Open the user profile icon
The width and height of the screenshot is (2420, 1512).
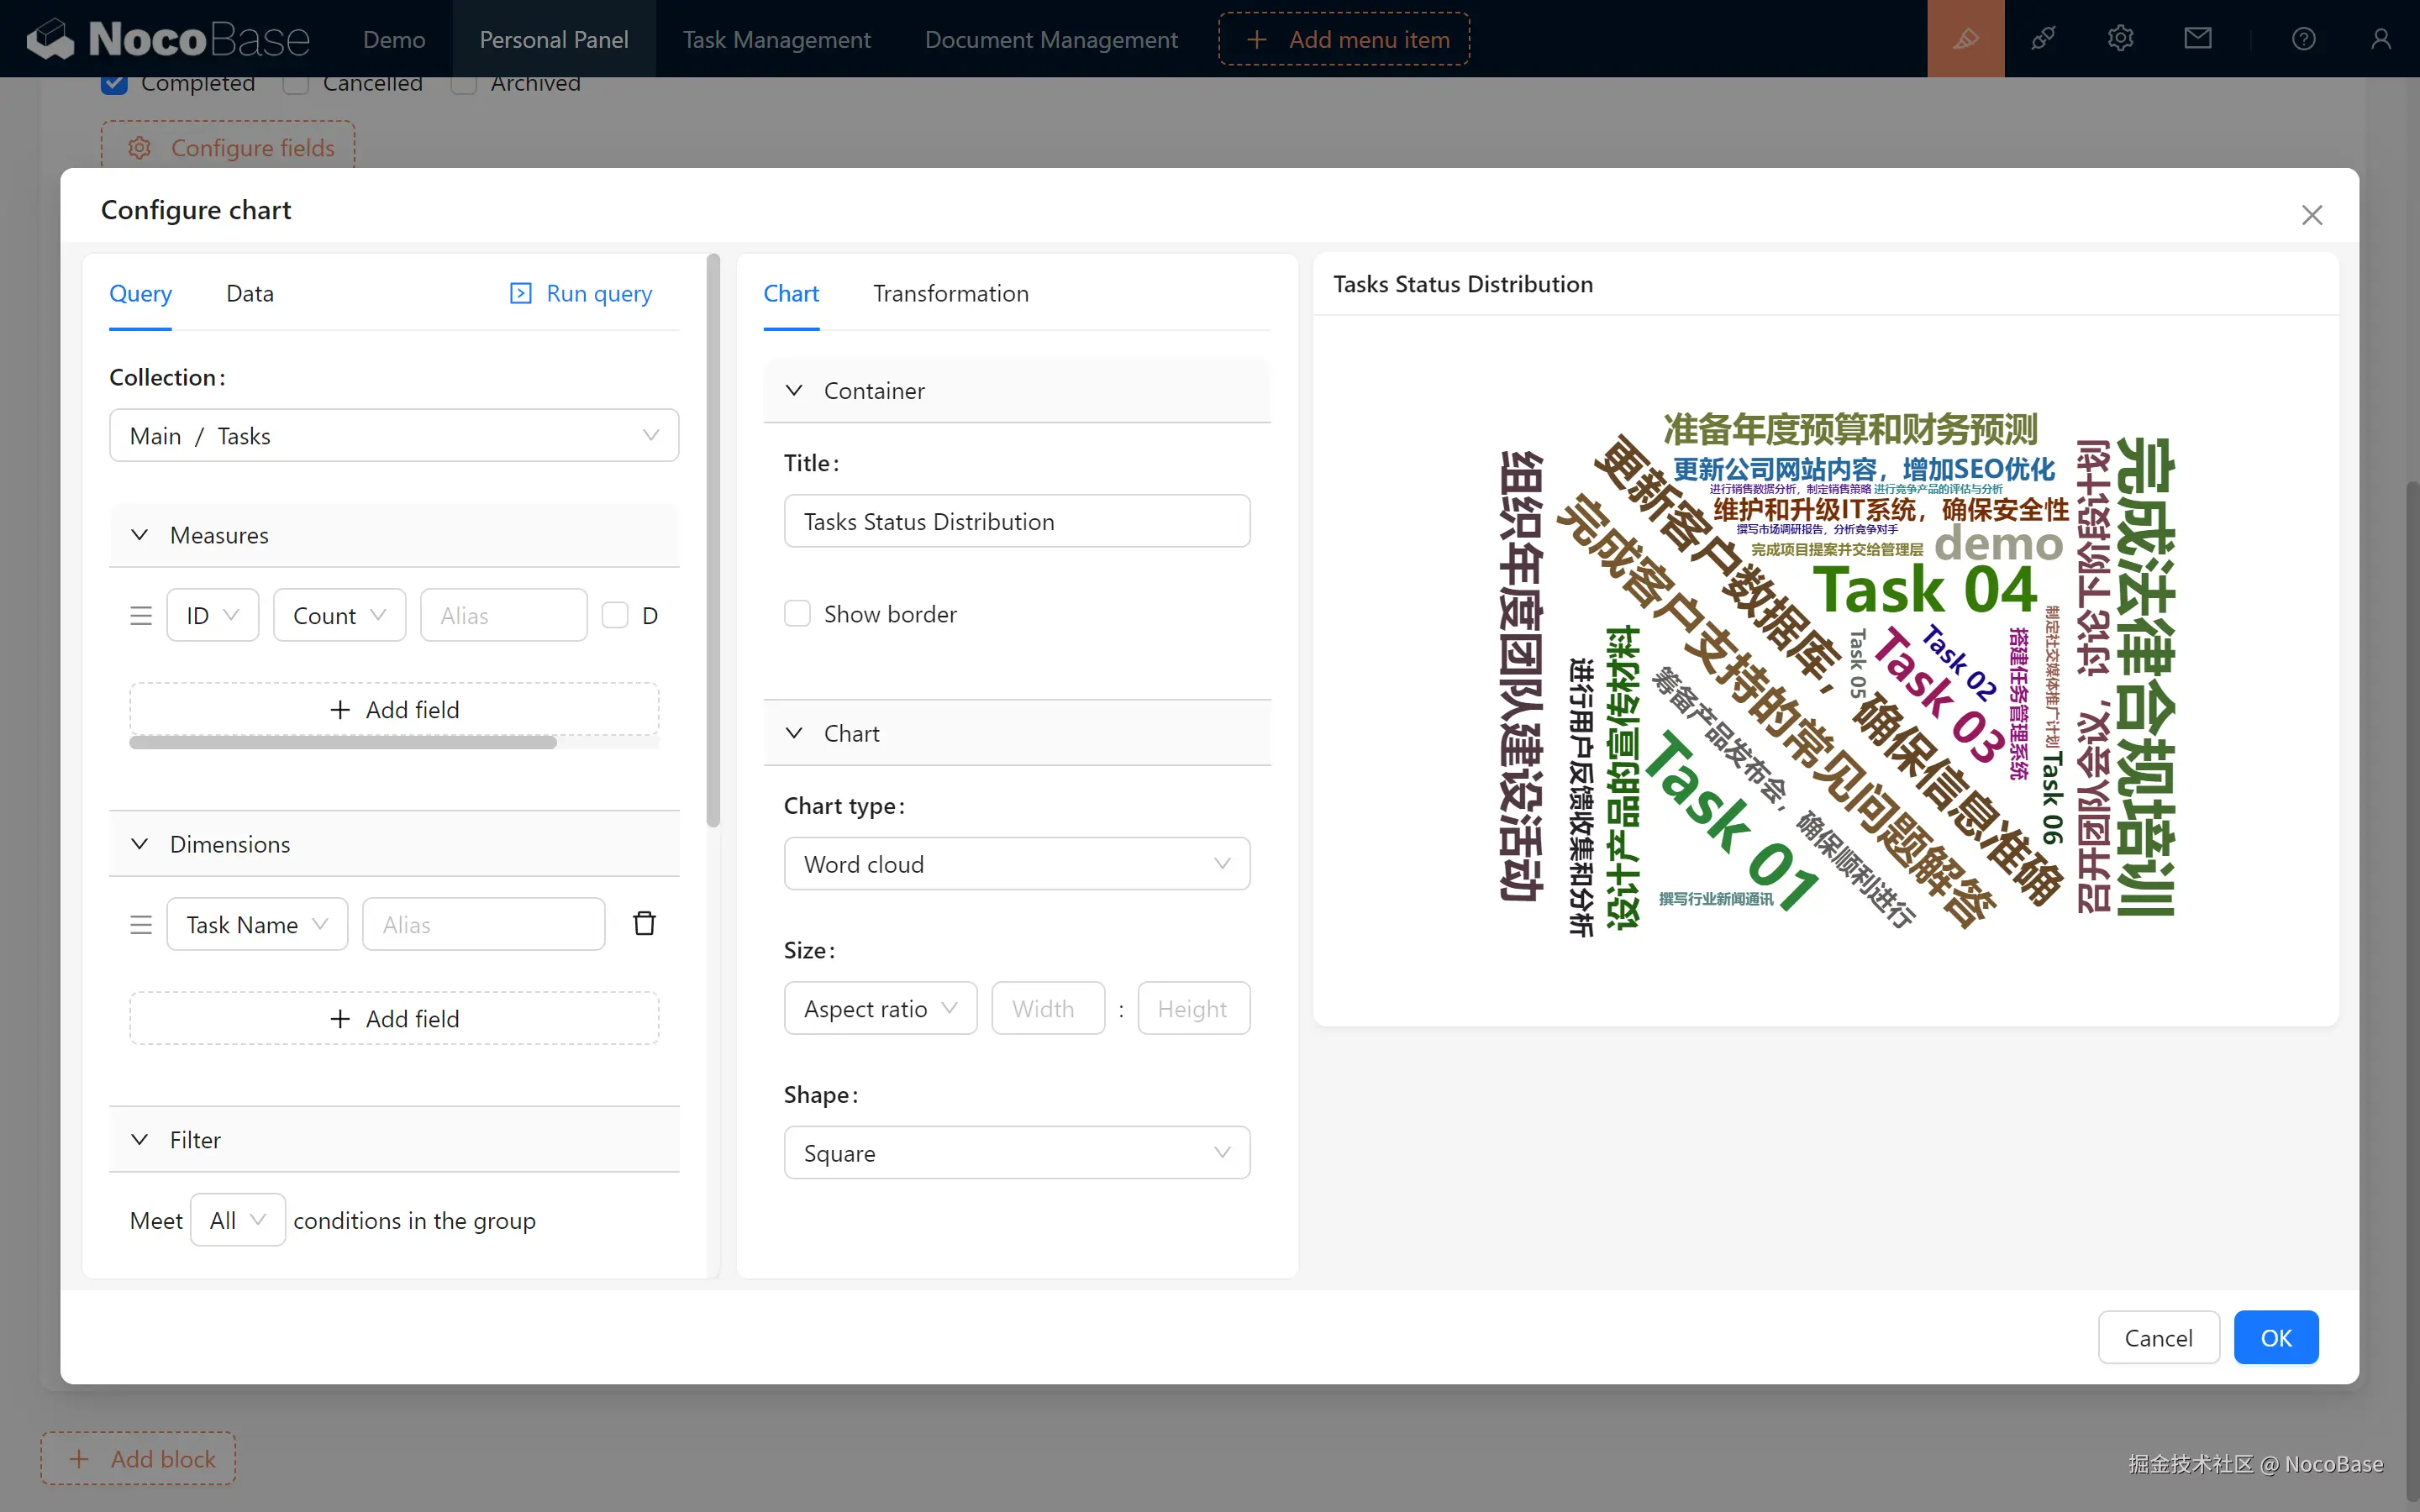(2380, 39)
